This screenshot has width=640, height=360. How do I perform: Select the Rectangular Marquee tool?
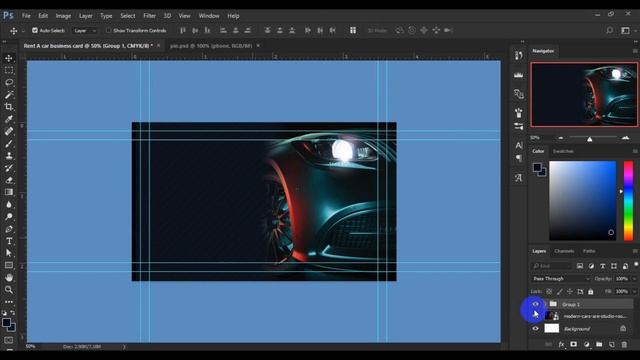(9, 70)
